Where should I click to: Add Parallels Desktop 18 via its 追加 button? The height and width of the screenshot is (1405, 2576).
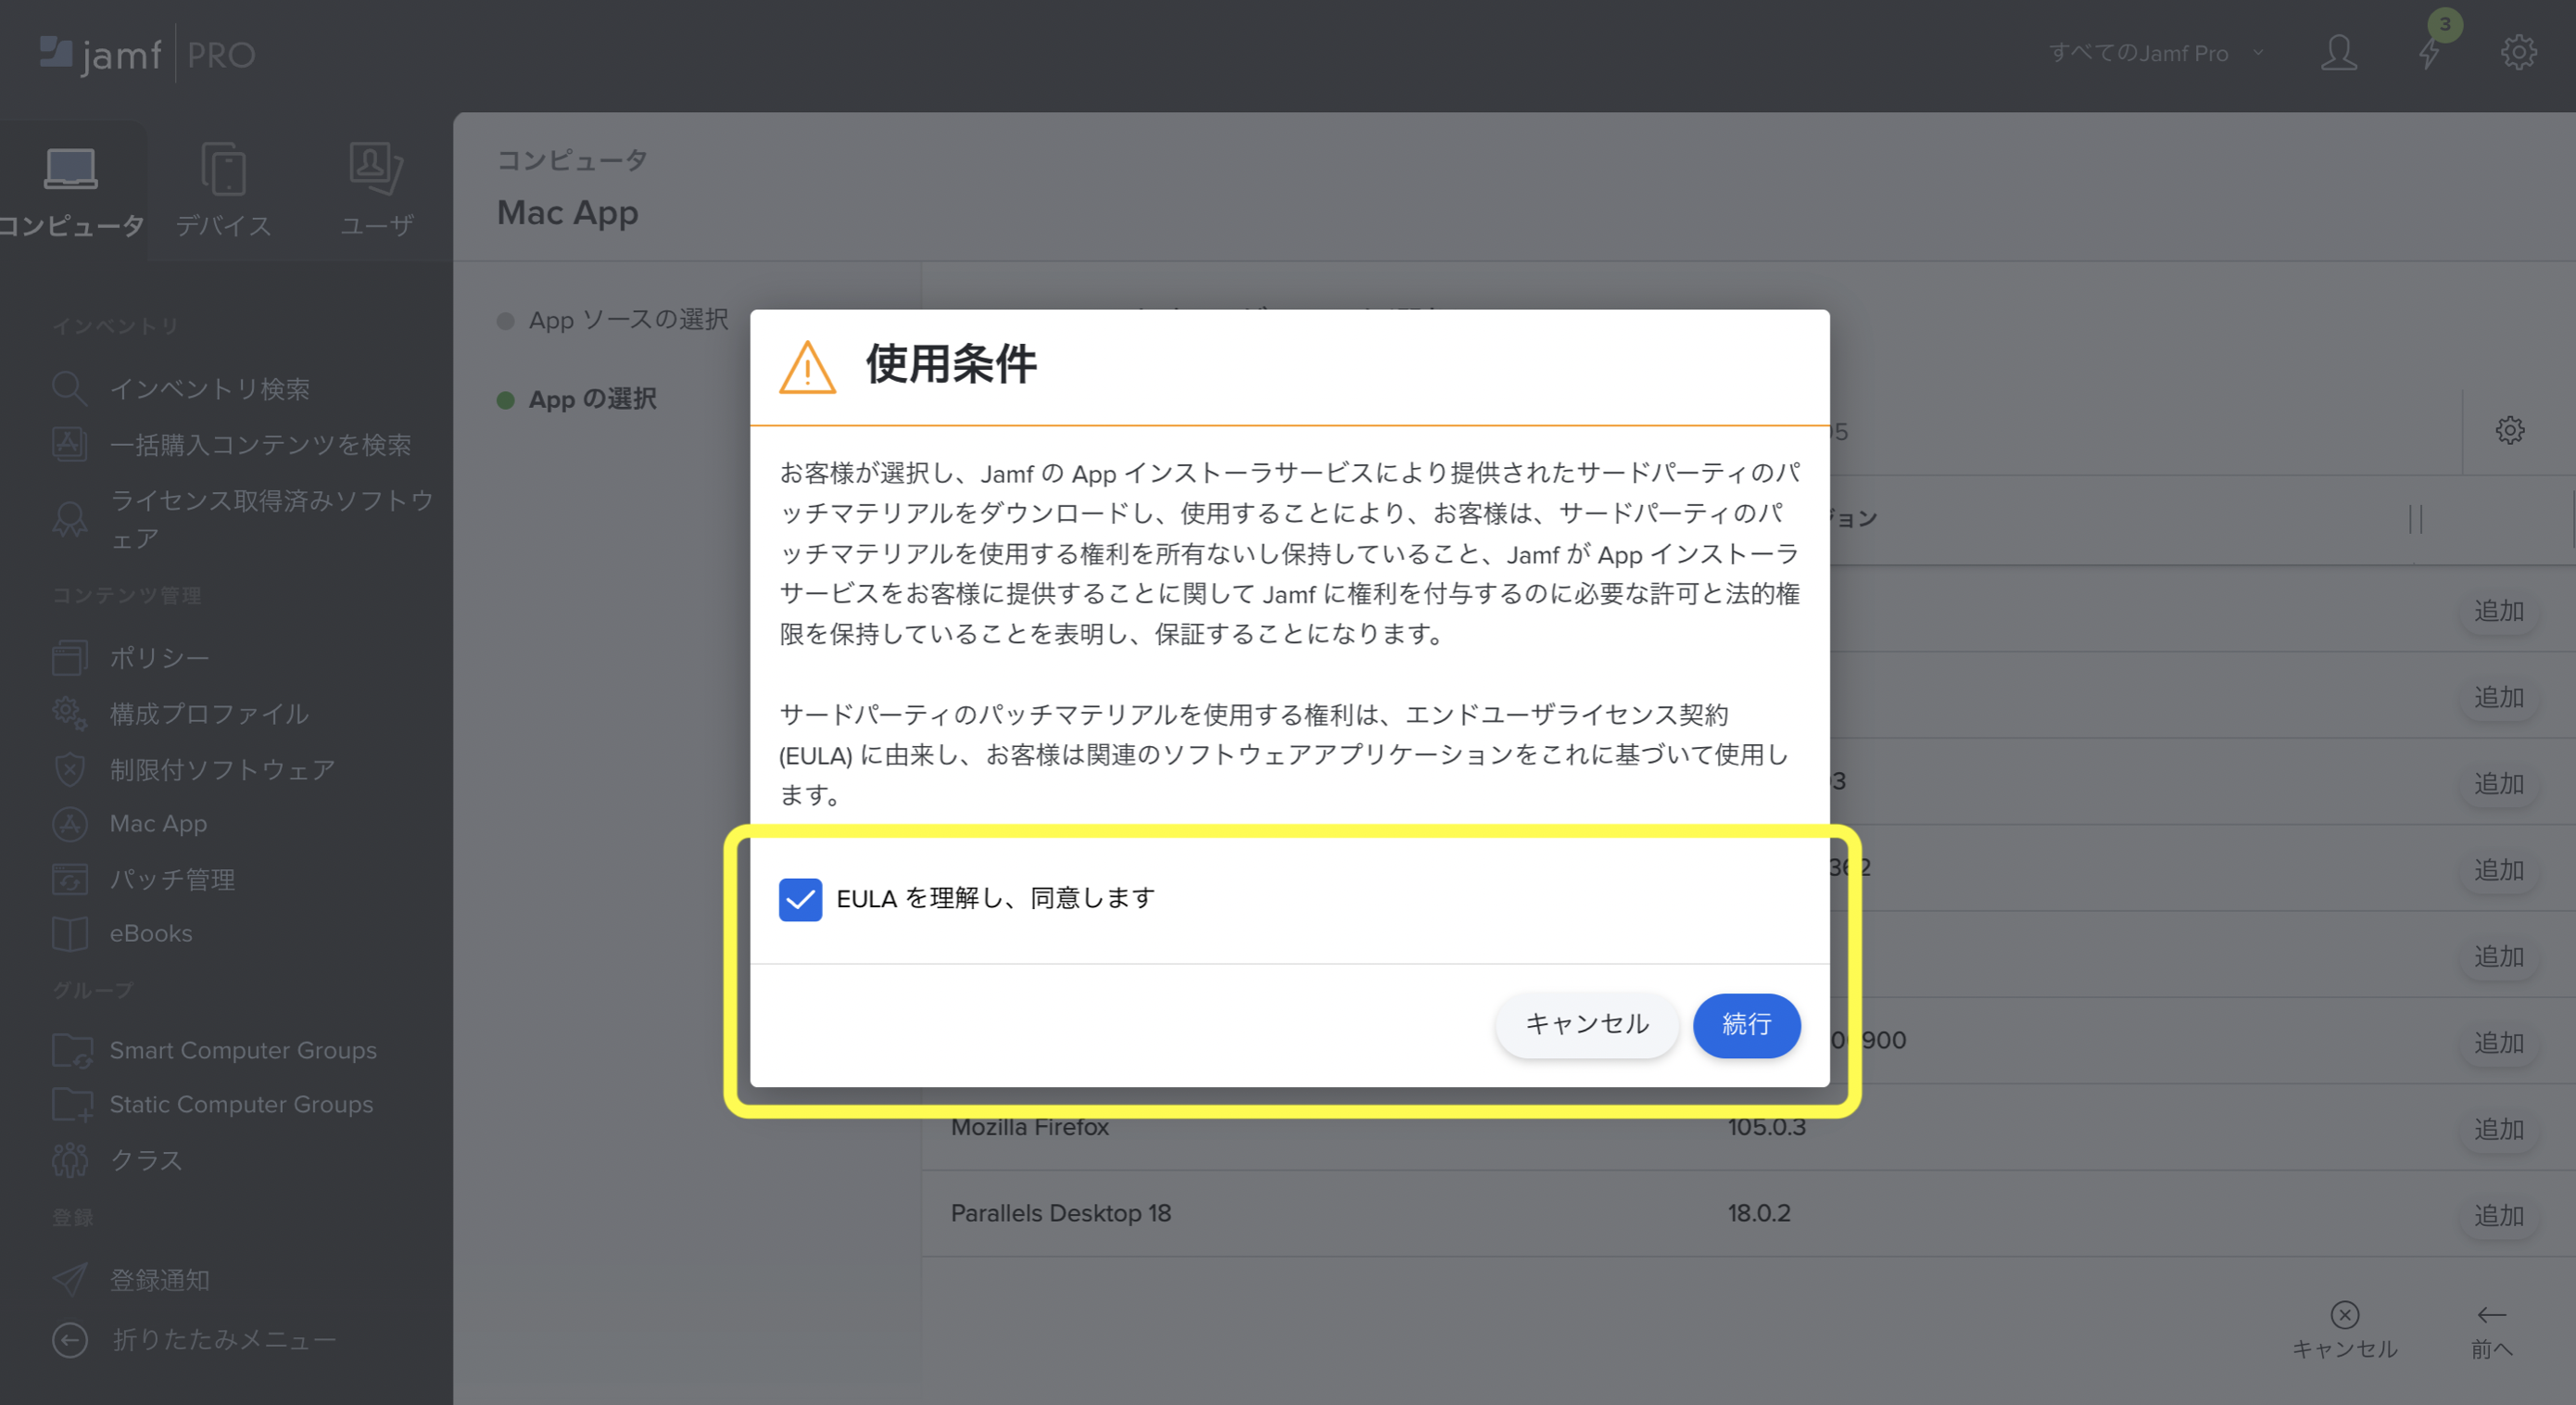(2498, 1215)
